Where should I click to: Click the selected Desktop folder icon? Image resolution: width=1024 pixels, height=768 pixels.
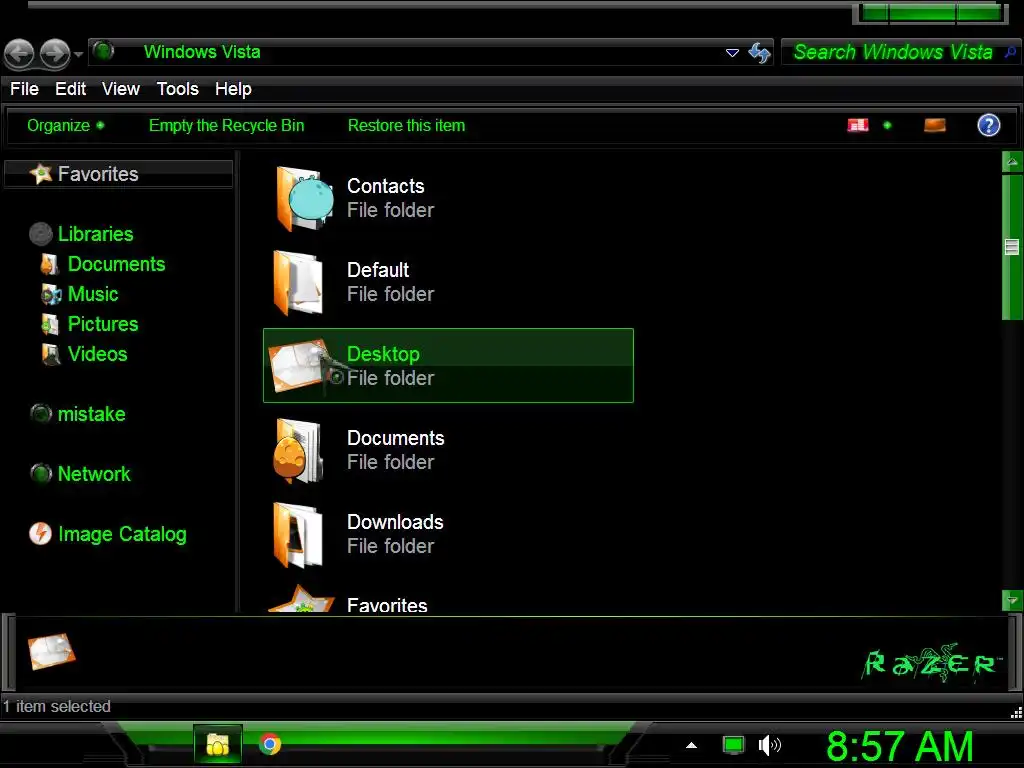(304, 366)
